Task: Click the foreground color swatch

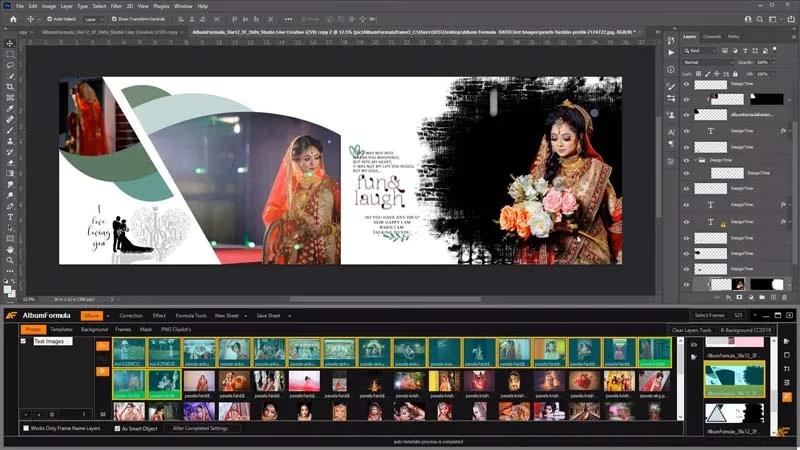Action: [7, 290]
